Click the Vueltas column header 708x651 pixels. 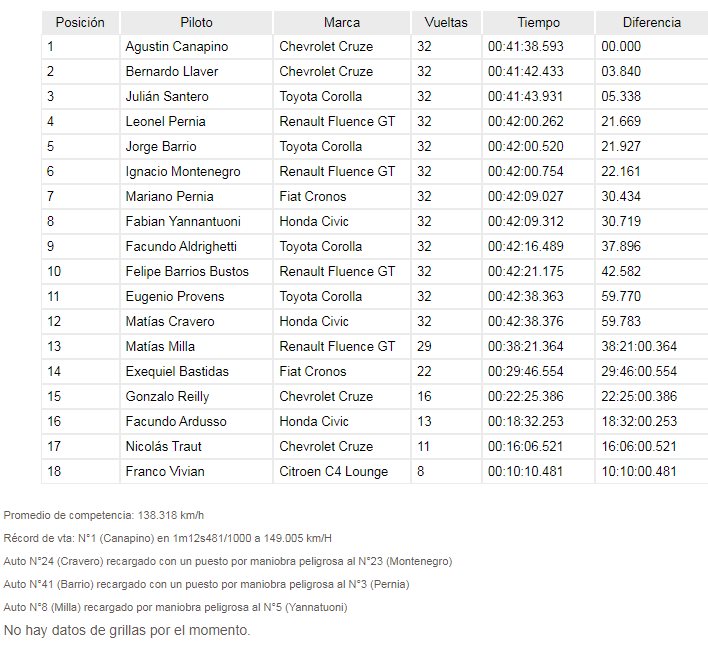[445, 22]
